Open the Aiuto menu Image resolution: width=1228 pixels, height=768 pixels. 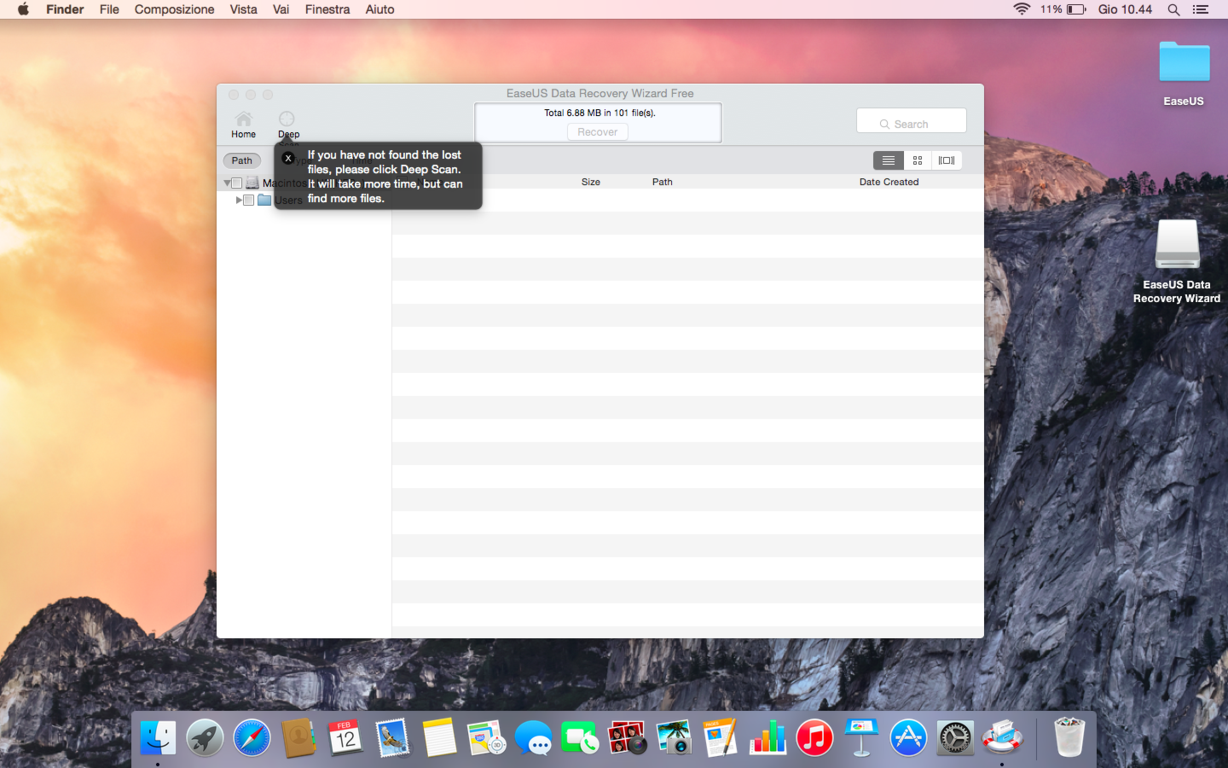(x=380, y=9)
